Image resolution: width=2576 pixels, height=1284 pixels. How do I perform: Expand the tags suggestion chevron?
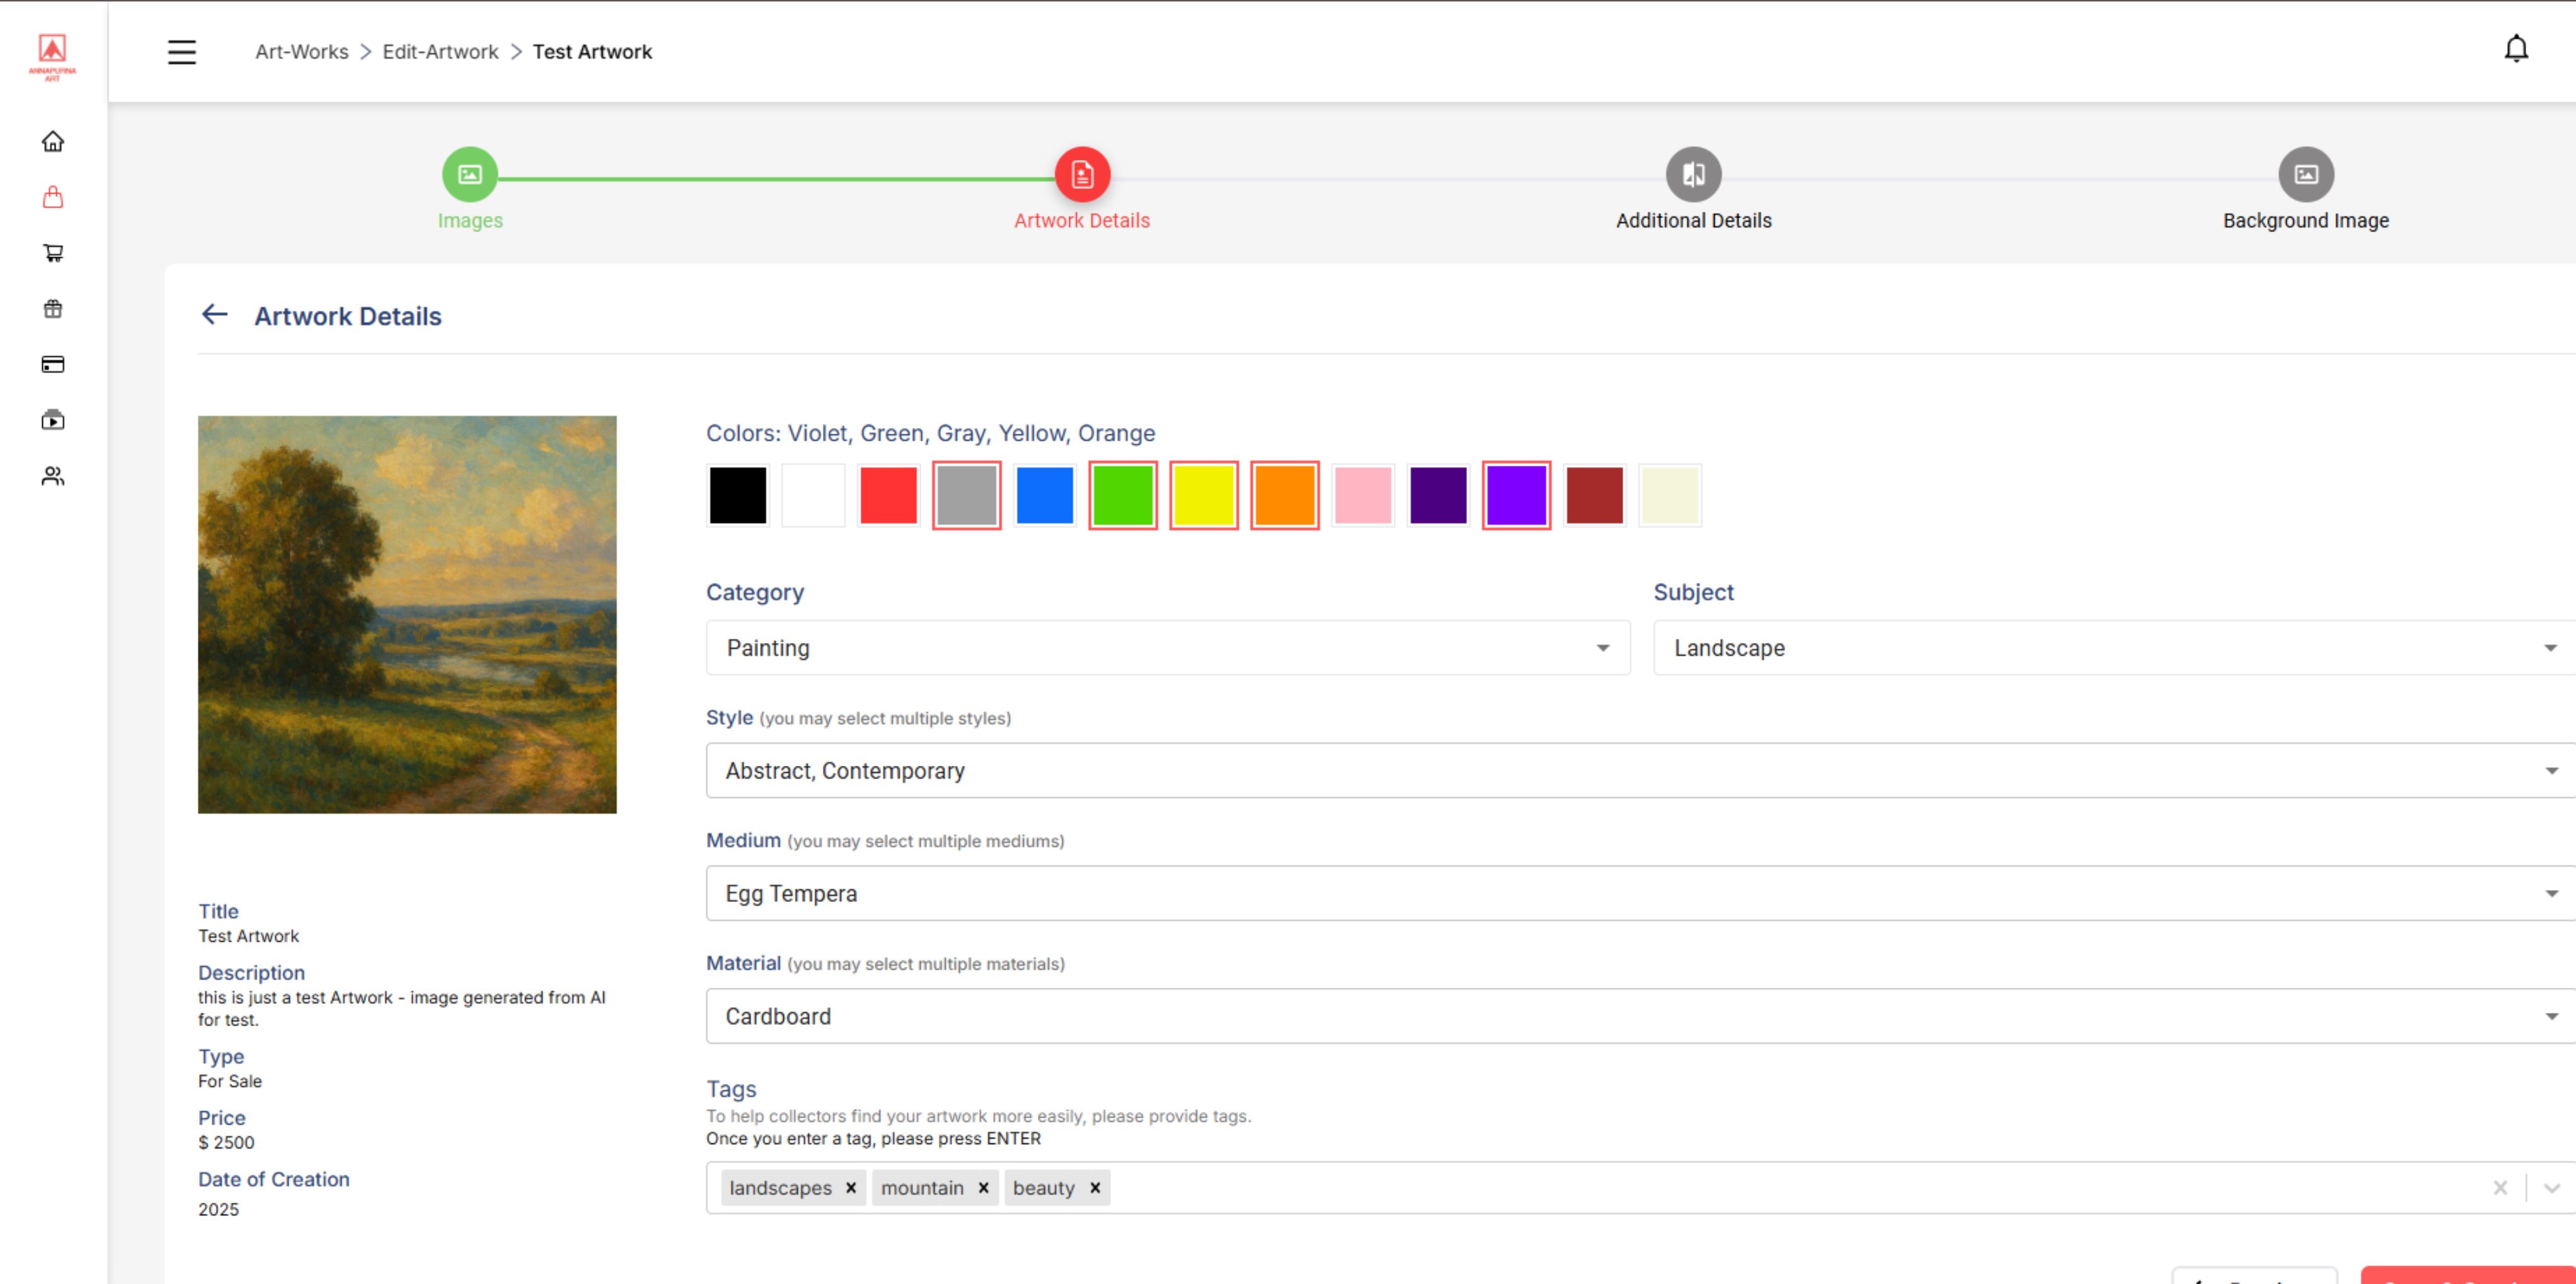pyautogui.click(x=2552, y=1188)
